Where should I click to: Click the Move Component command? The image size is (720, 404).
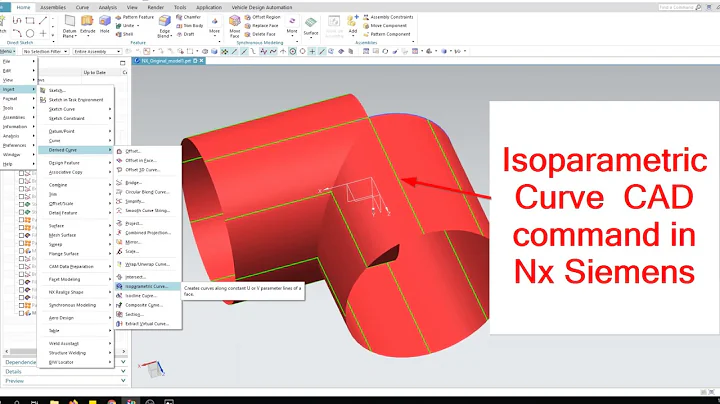point(385,26)
